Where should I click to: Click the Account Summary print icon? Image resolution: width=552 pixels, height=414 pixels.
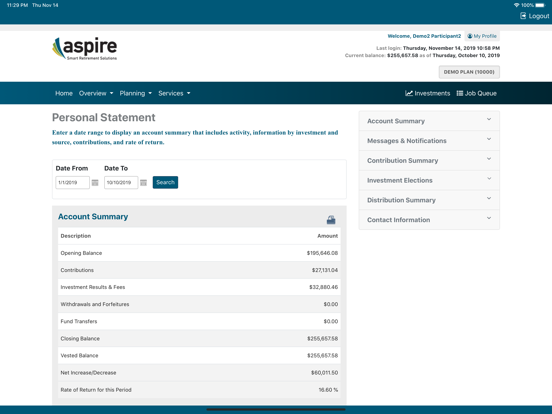pos(331,220)
